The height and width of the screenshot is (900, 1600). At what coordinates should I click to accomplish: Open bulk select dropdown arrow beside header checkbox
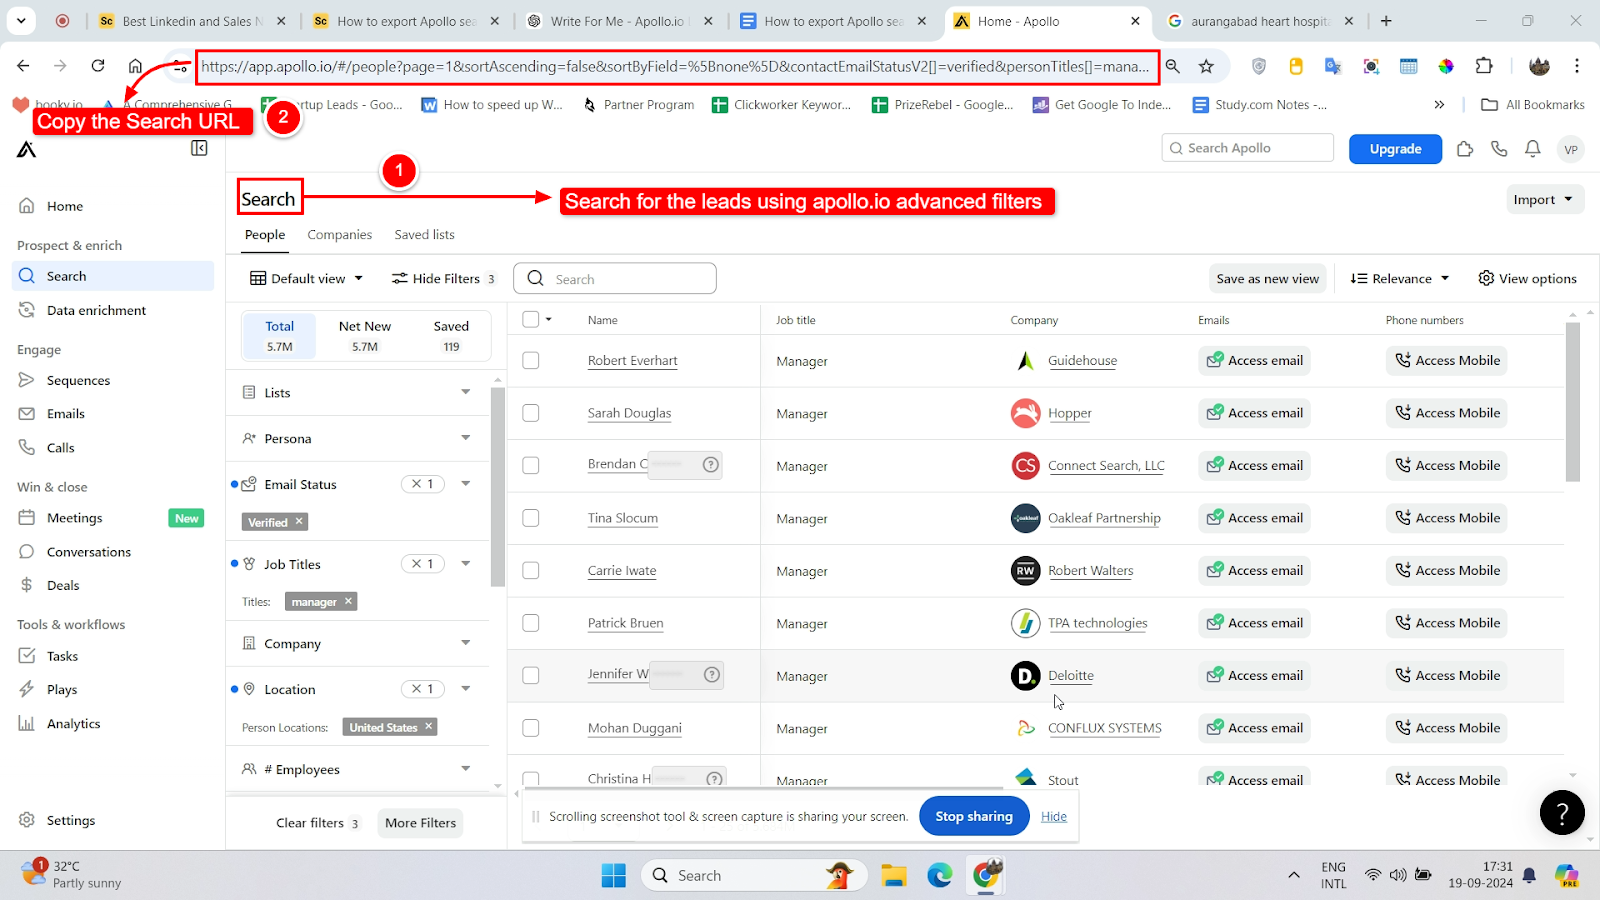pyautogui.click(x=549, y=319)
